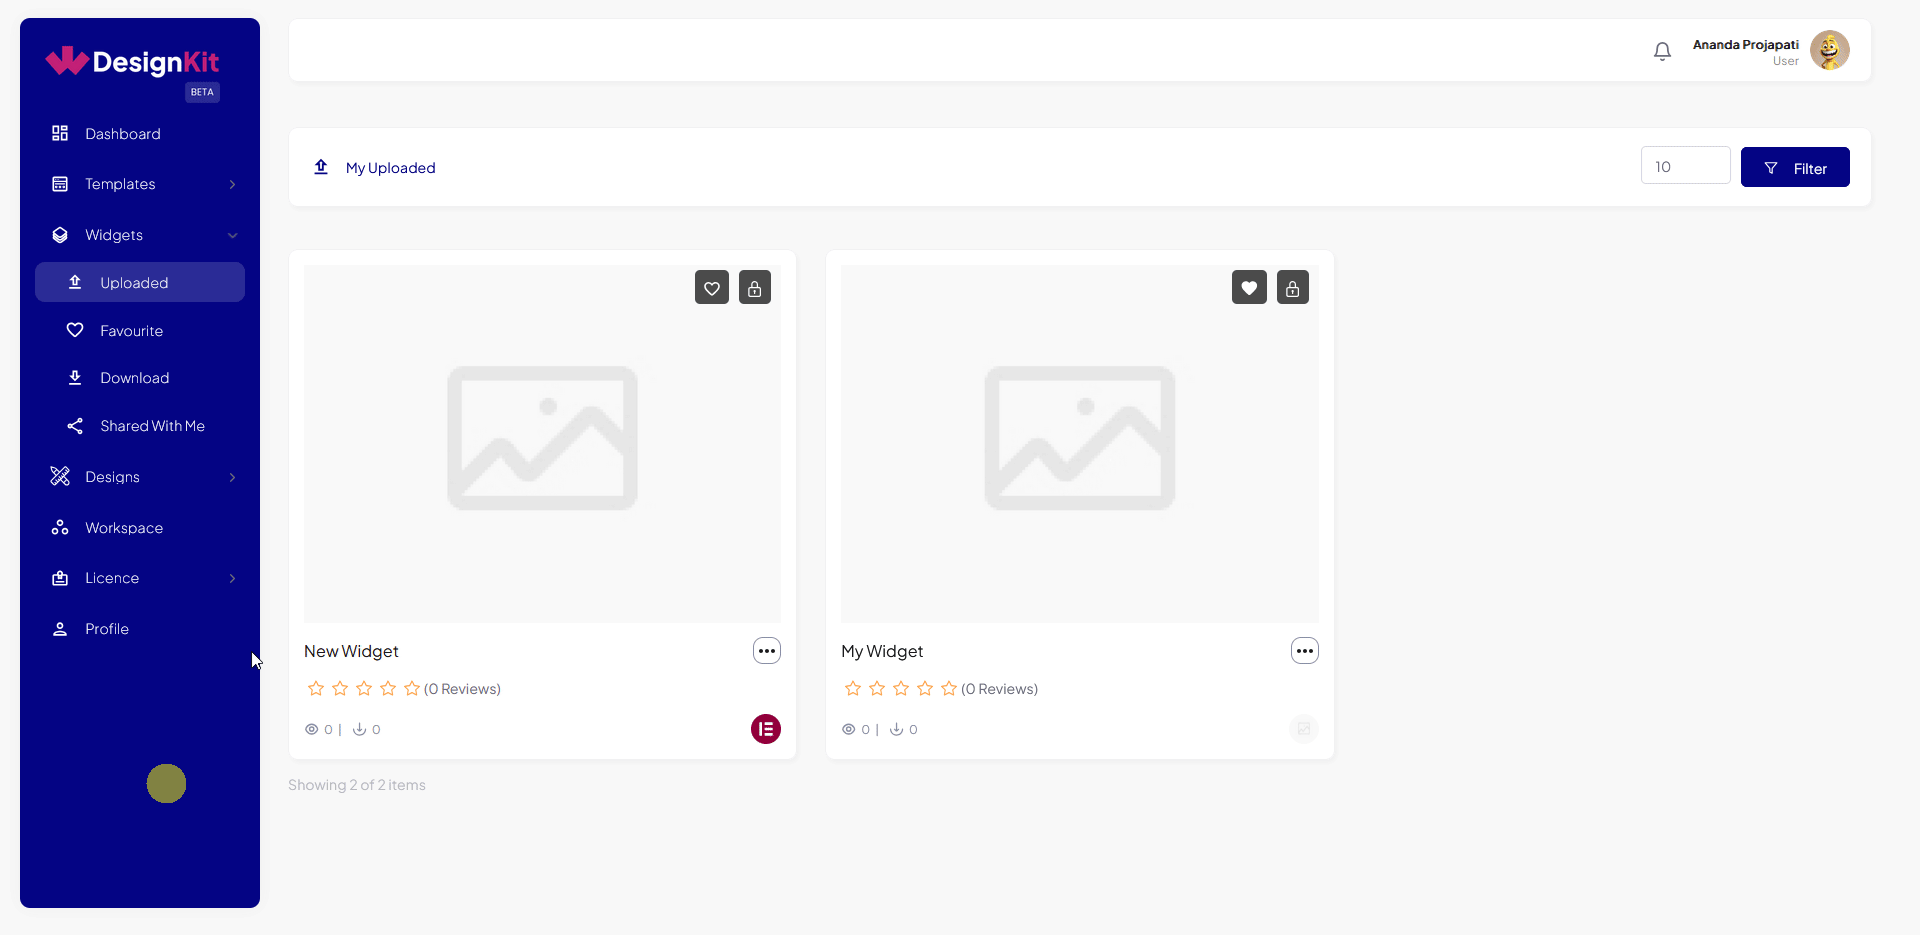Unfavorite the My Widget card
Viewport: 1920px width, 935px height.
(x=1248, y=287)
